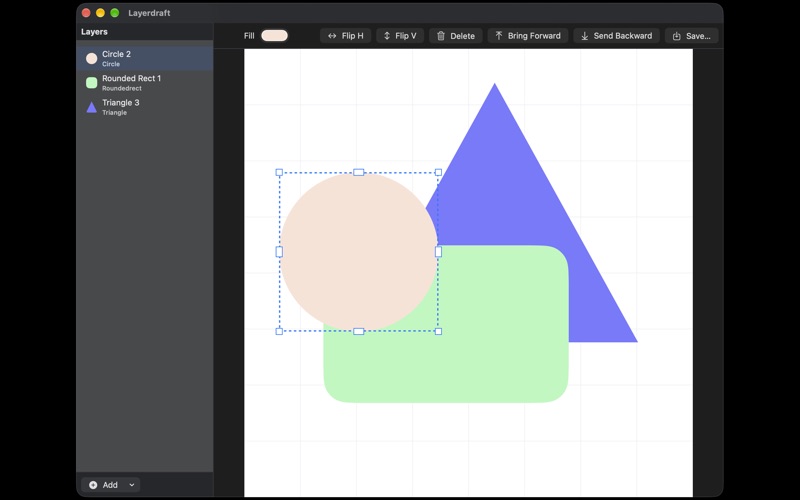Select the Circle 2 layer row
The width and height of the screenshot is (800, 500).
pyautogui.click(x=145, y=58)
